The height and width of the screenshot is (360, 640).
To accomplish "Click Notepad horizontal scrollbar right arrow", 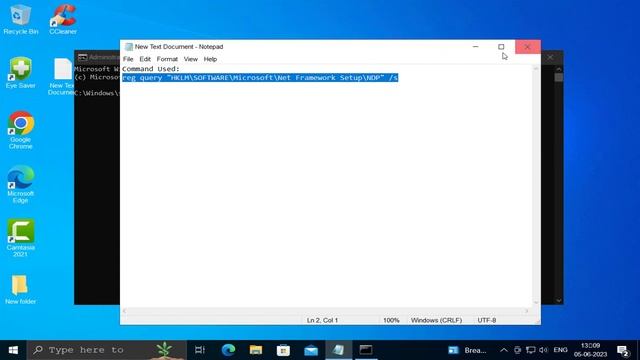I will pyautogui.click(x=526, y=311).
